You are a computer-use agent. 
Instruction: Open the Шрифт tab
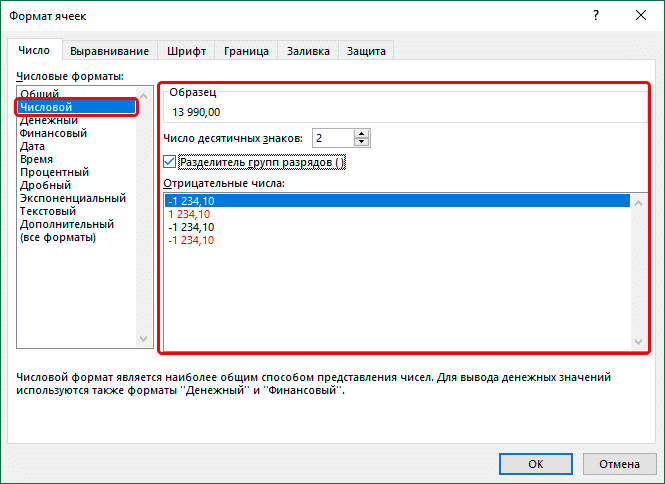point(187,51)
